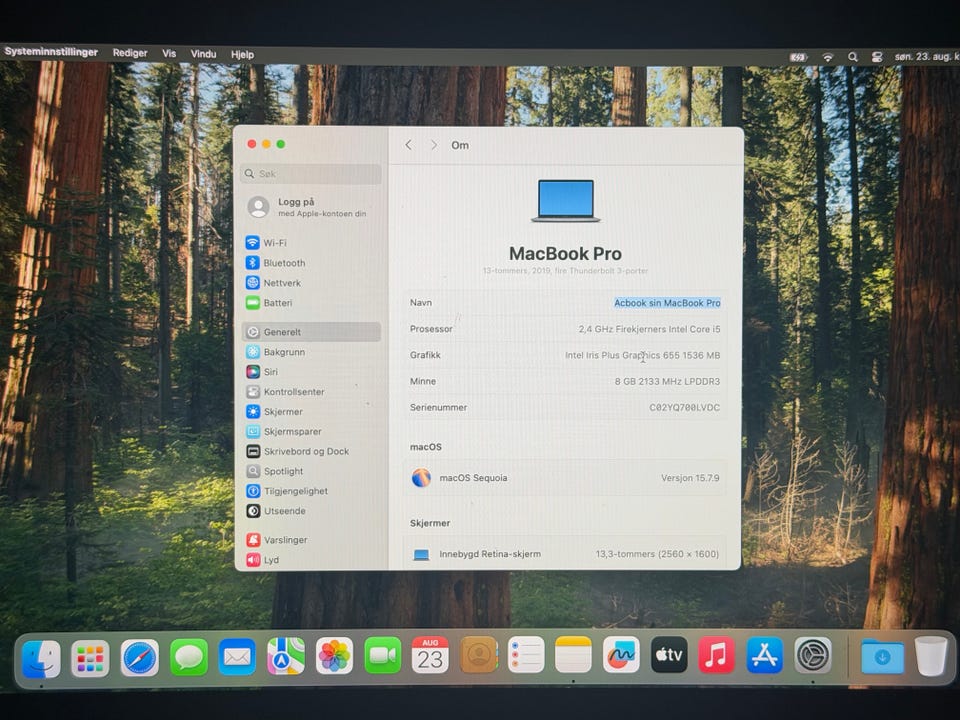Open Calendar from the Dock

tap(430, 655)
